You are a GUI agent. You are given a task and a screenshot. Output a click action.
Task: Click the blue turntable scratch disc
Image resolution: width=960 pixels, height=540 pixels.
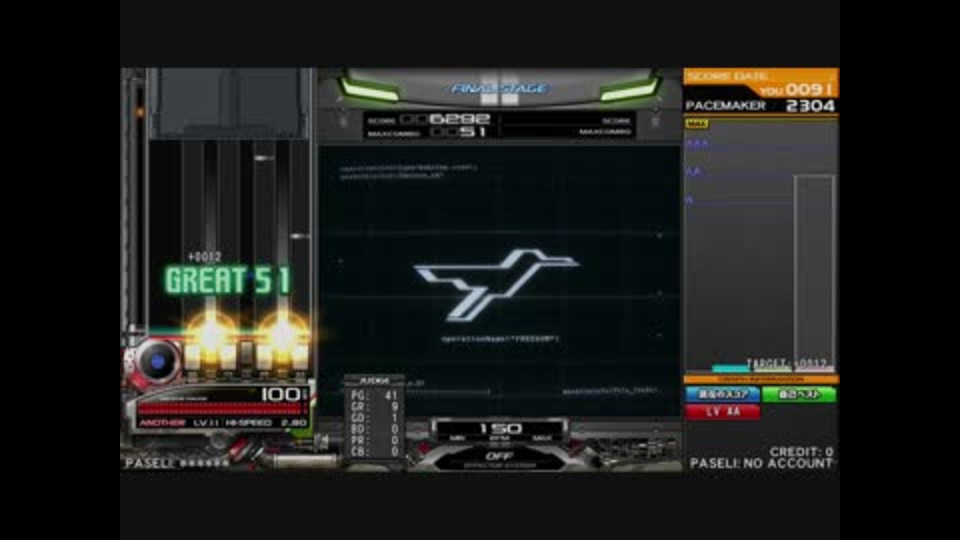click(157, 361)
